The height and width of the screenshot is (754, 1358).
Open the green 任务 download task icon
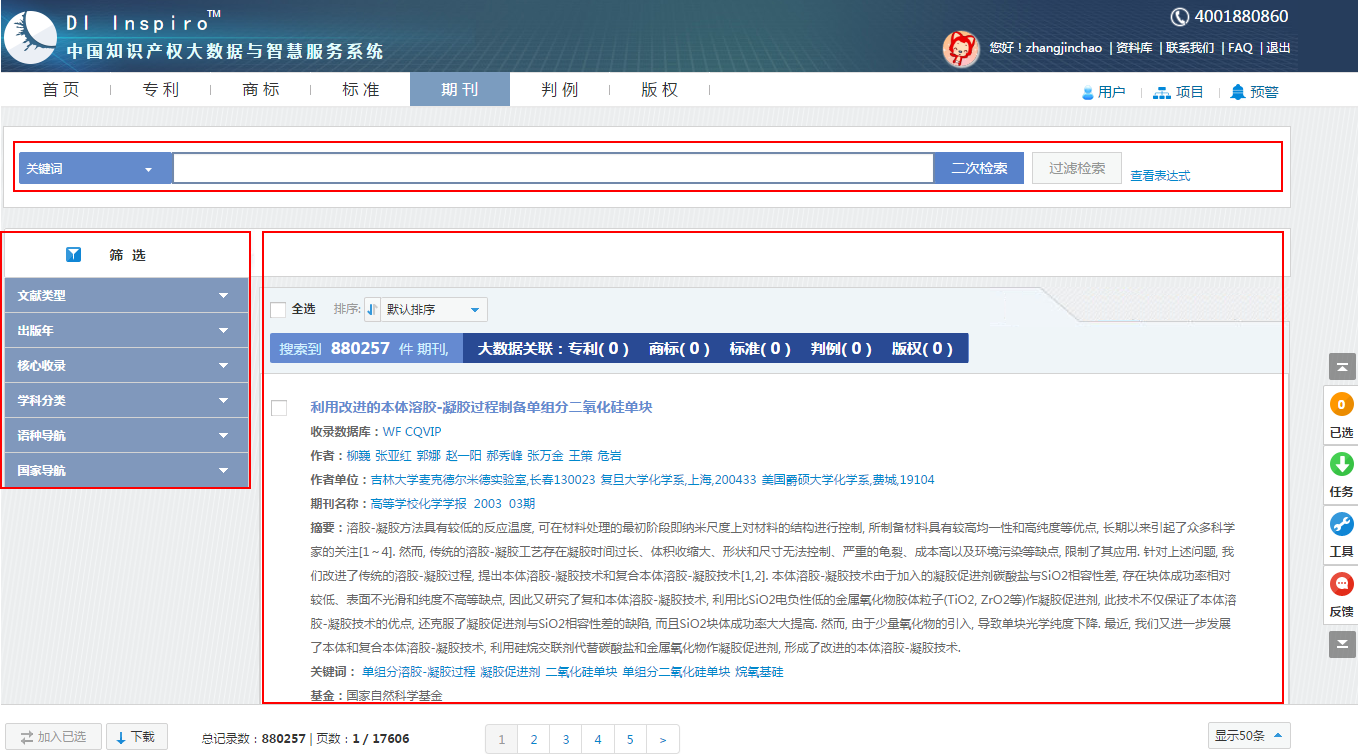click(1341, 465)
